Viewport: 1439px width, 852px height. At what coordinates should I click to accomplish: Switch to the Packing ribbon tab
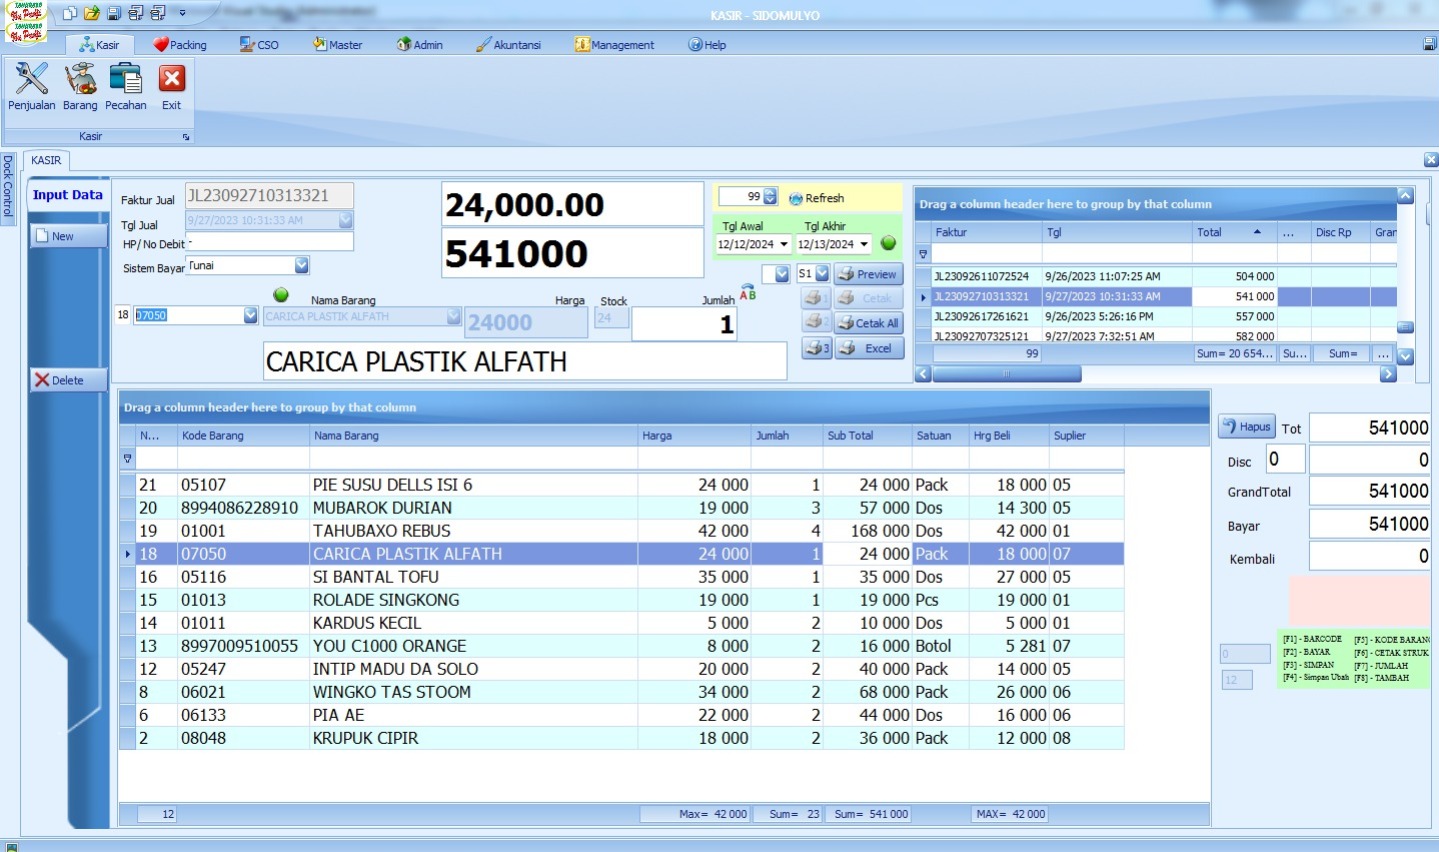(x=180, y=45)
